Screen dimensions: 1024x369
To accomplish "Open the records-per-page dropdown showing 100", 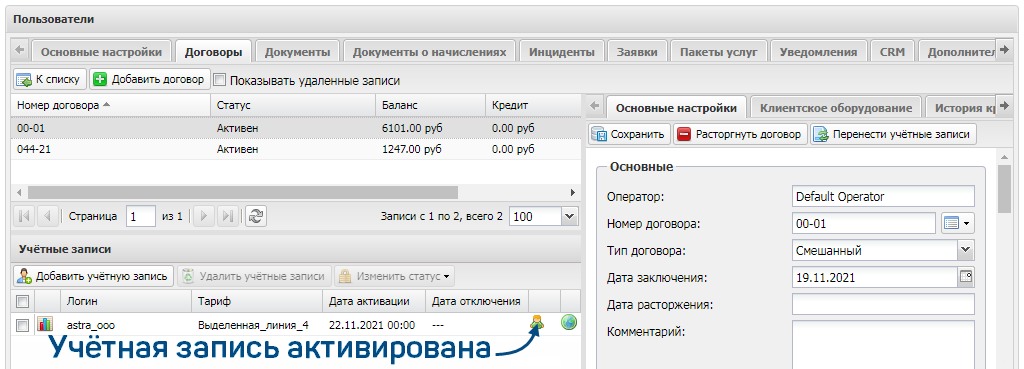I will point(569,216).
